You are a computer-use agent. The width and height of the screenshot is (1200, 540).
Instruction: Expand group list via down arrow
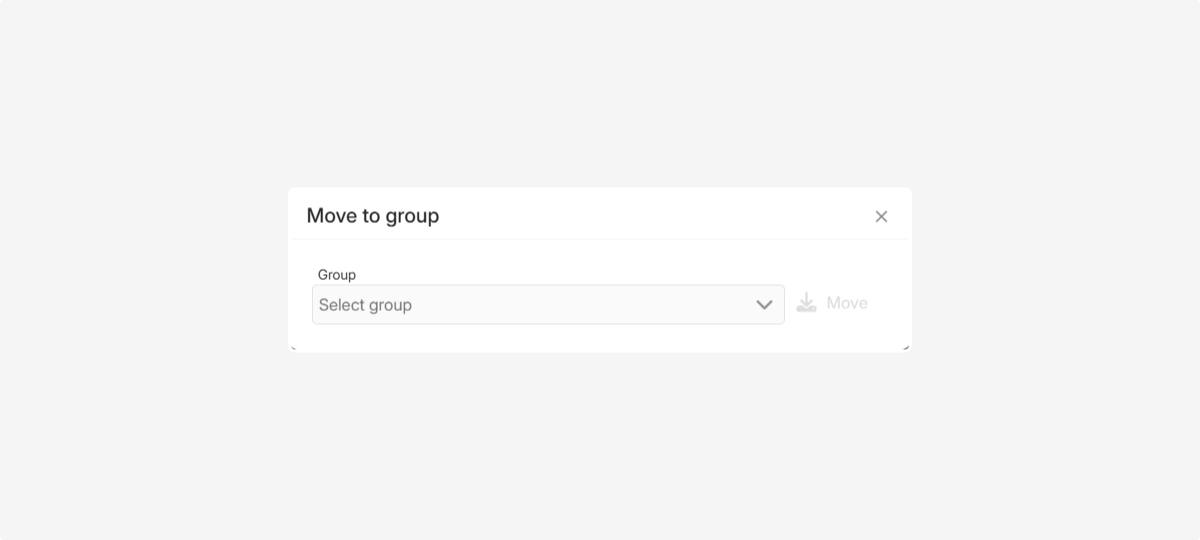click(764, 305)
